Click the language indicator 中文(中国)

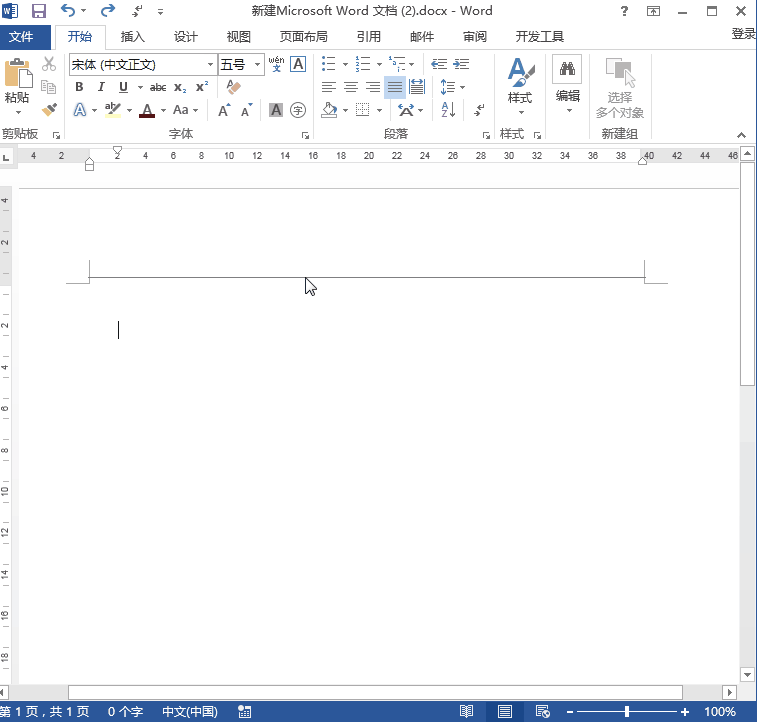(x=190, y=711)
